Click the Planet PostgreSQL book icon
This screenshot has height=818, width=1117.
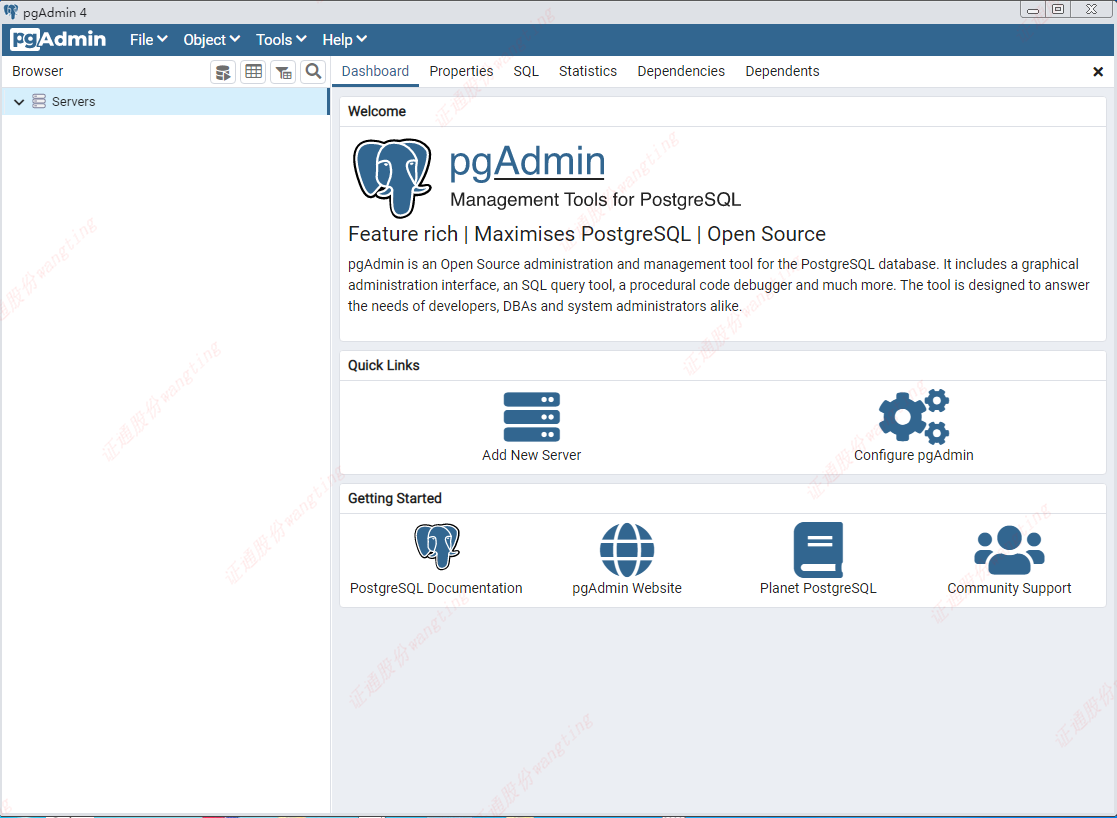819,549
